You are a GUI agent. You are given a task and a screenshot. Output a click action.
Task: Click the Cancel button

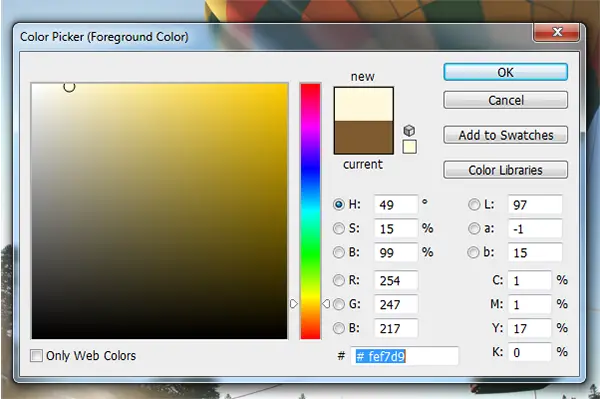(x=505, y=100)
